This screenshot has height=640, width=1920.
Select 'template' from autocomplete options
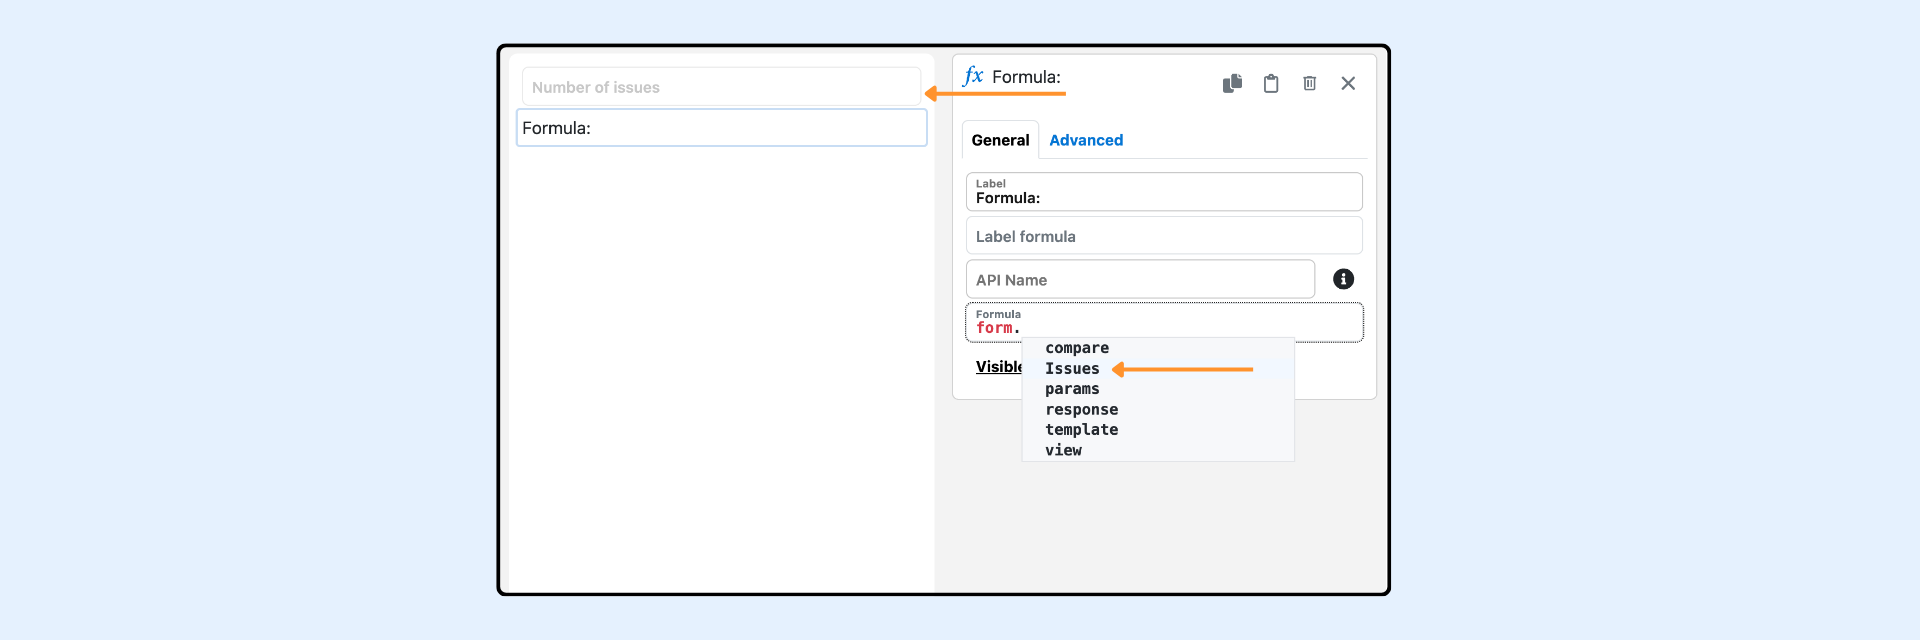tap(1081, 430)
